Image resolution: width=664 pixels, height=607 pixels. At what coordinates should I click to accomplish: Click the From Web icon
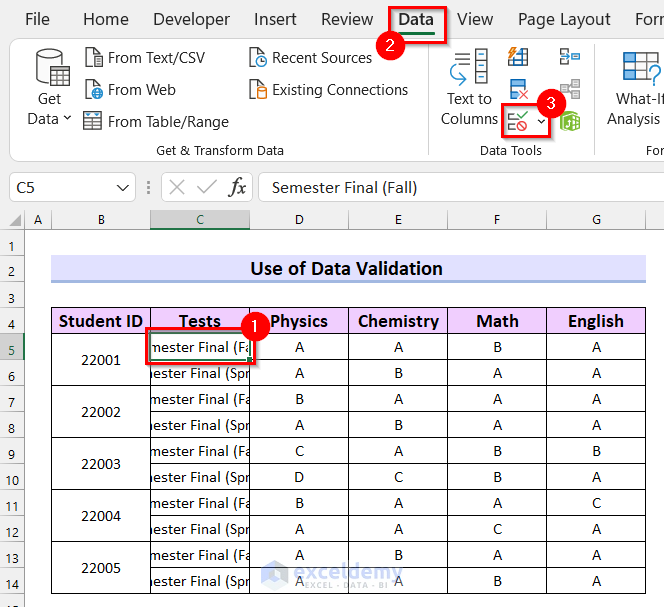tap(93, 90)
